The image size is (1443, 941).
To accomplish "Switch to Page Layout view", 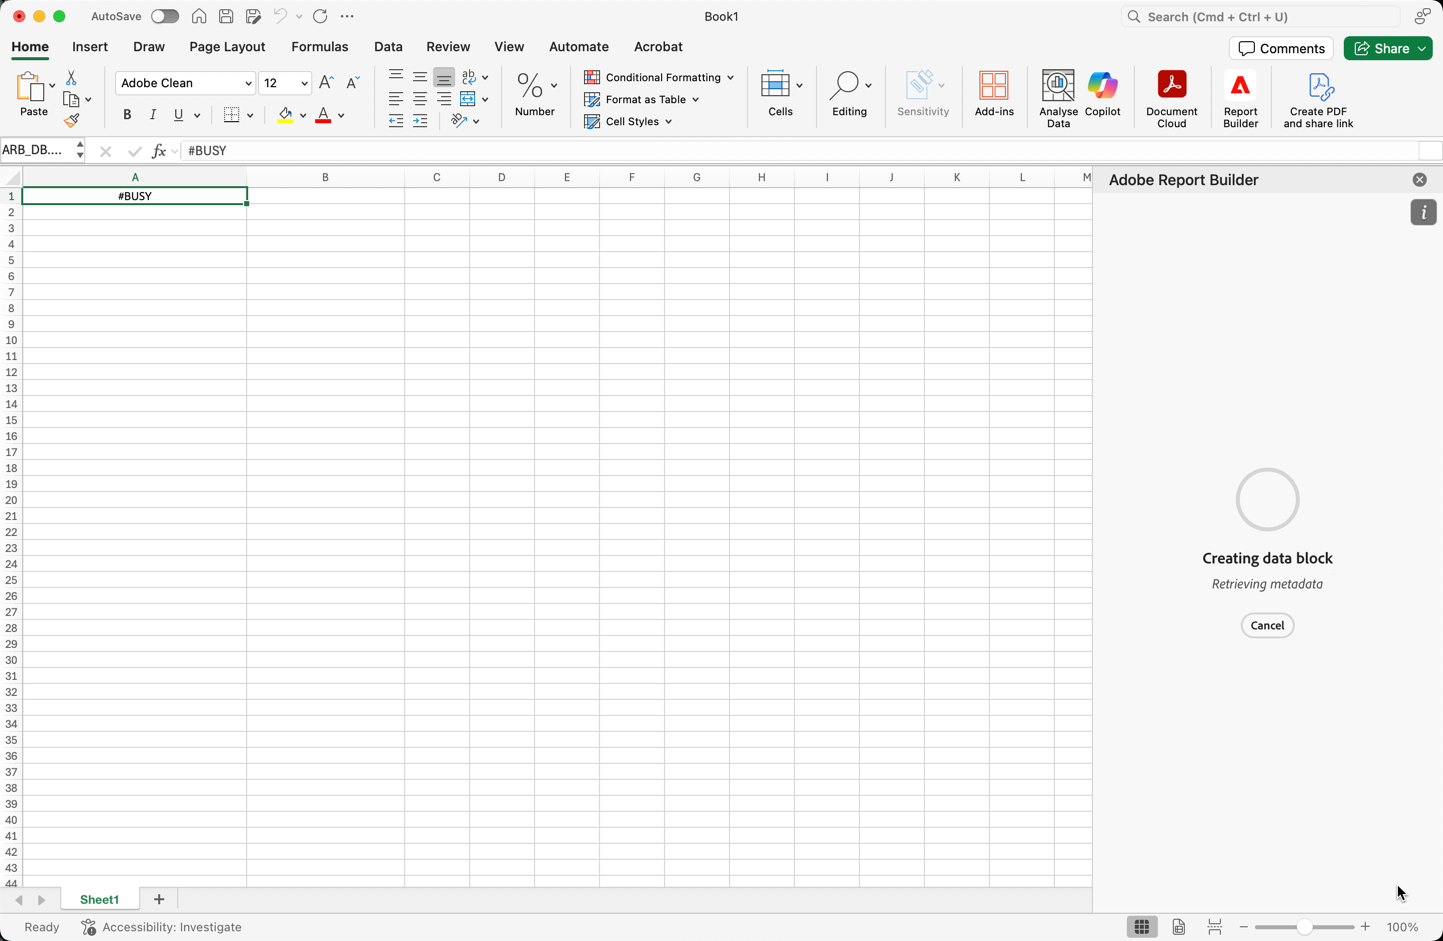I will (1179, 927).
